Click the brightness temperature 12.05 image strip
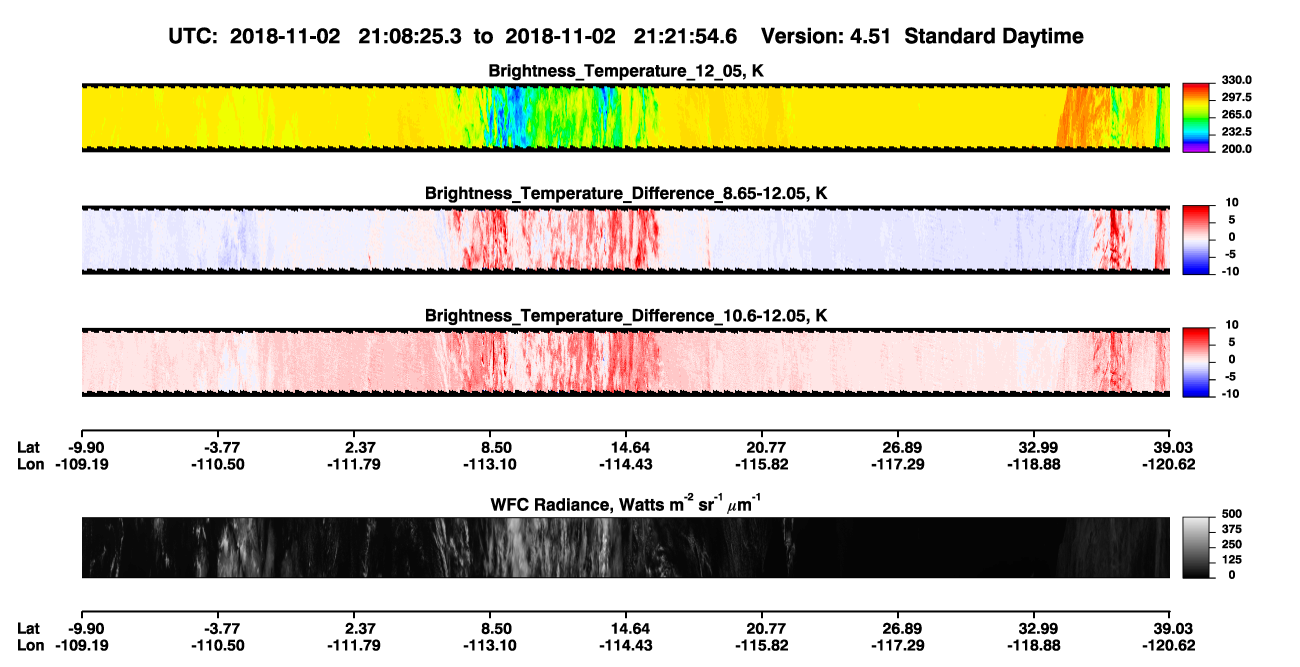Image resolution: width=1300 pixels, height=667 pixels. pyautogui.click(x=625, y=117)
